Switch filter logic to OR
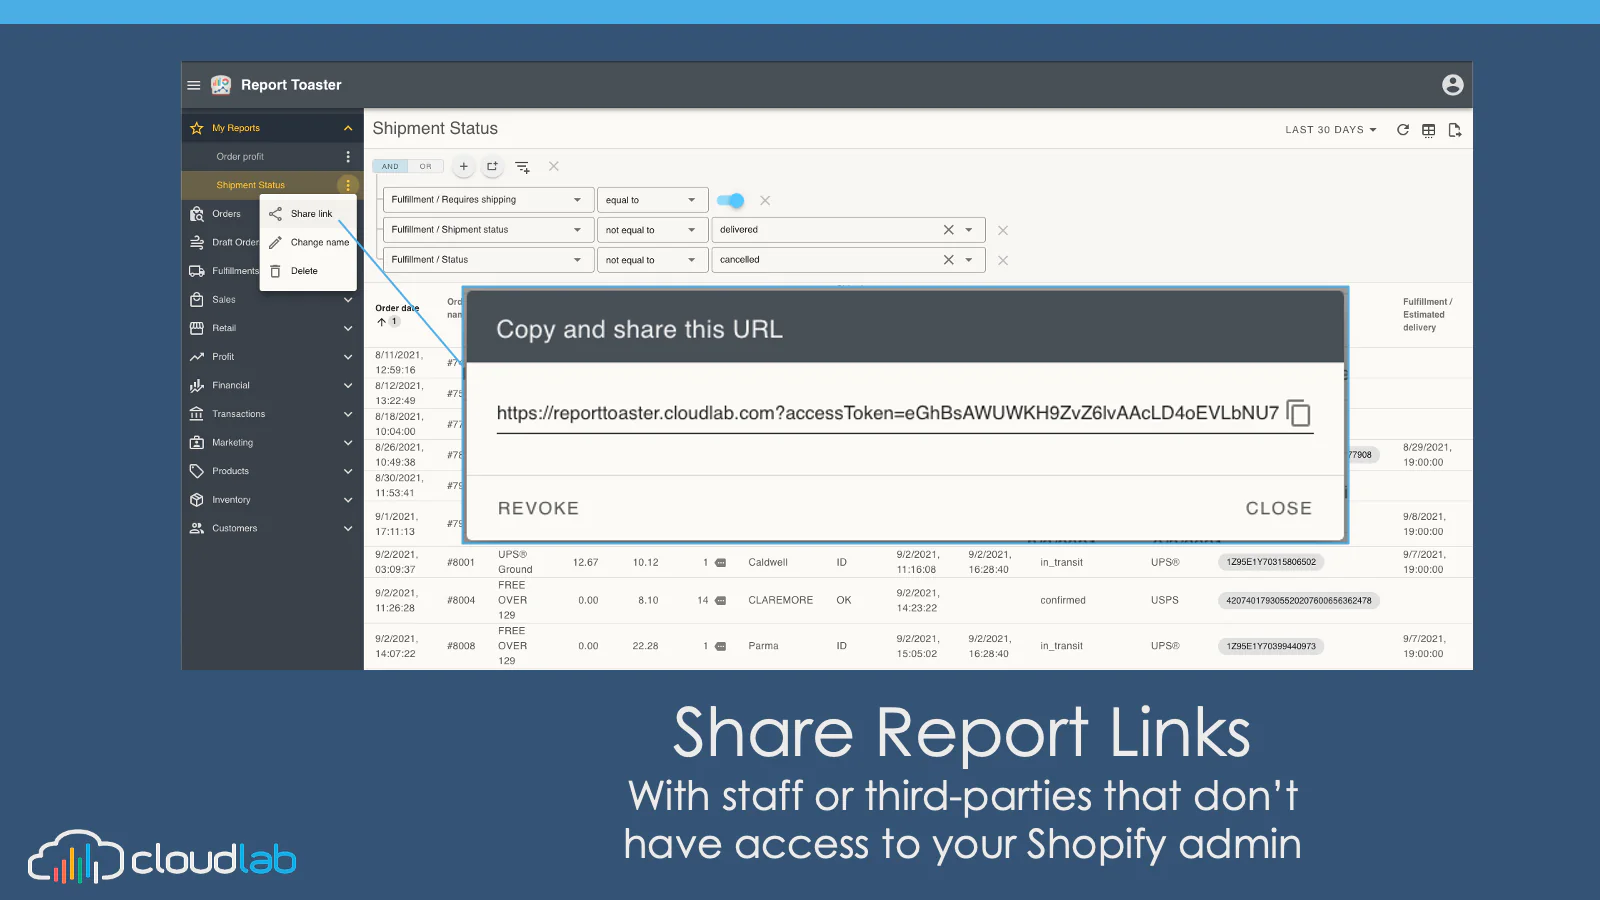1600x900 pixels. click(x=426, y=167)
